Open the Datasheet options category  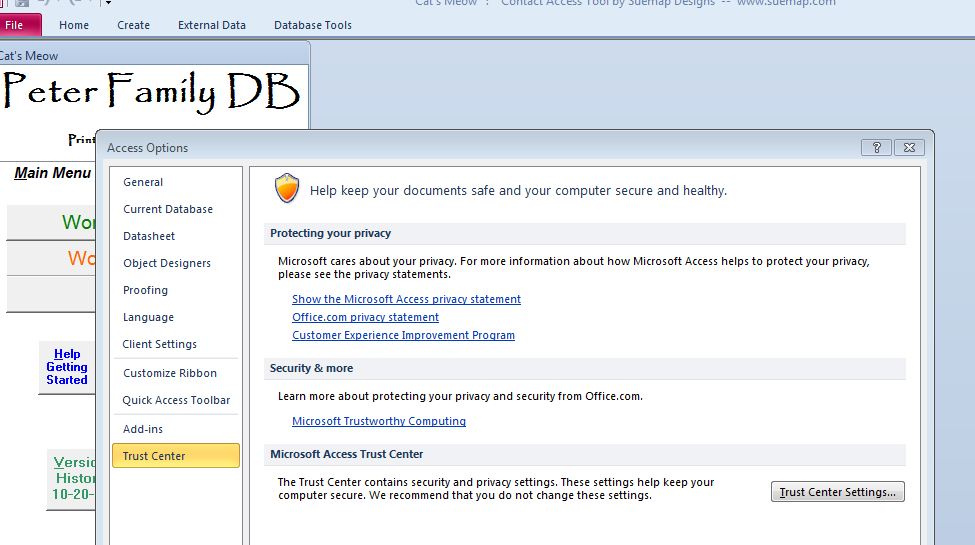click(x=176, y=236)
